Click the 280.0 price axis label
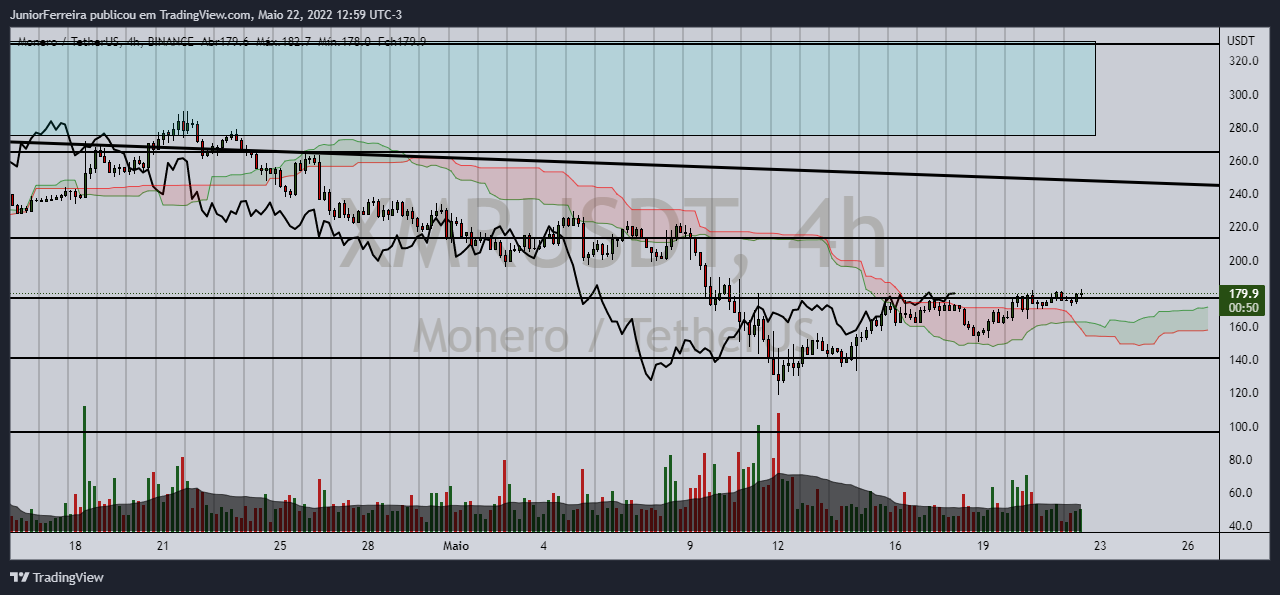The image size is (1280, 595). tap(1243, 128)
